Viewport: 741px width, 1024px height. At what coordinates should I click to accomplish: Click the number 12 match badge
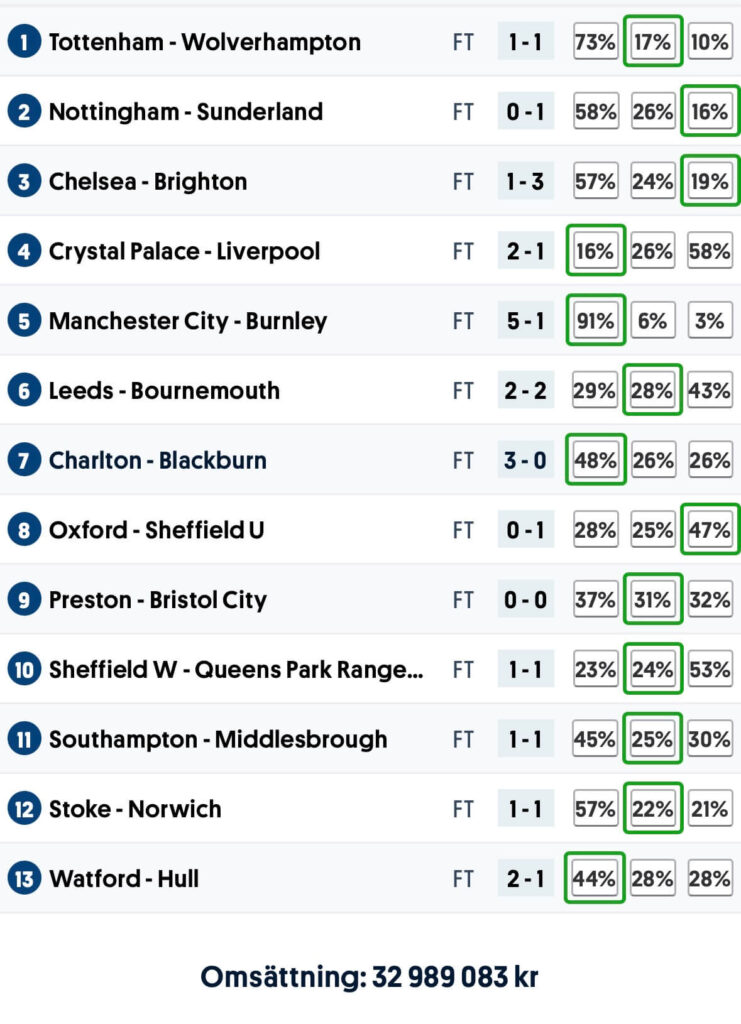[23, 809]
